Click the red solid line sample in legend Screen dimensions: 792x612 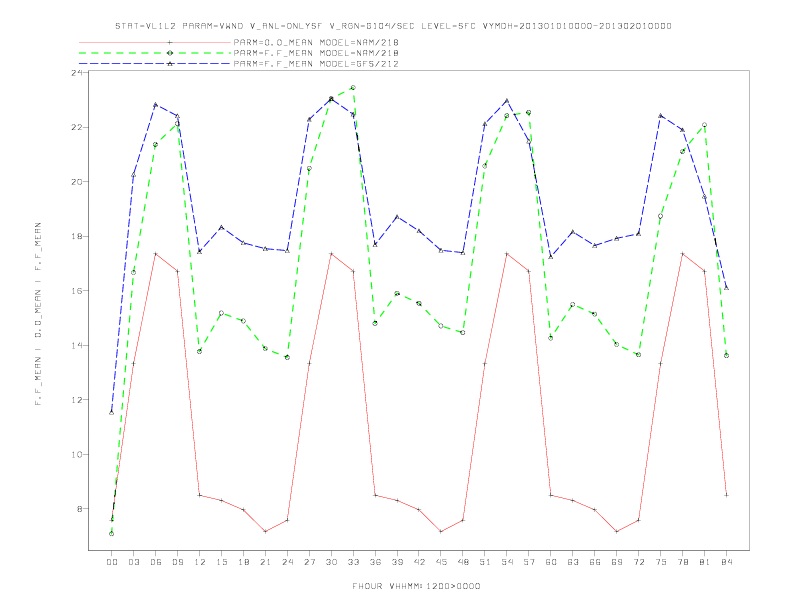click(x=155, y=42)
